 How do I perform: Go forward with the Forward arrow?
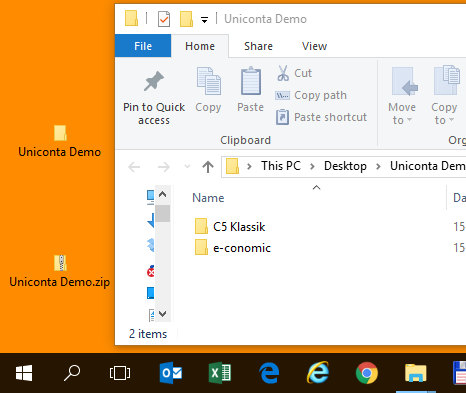[164, 167]
